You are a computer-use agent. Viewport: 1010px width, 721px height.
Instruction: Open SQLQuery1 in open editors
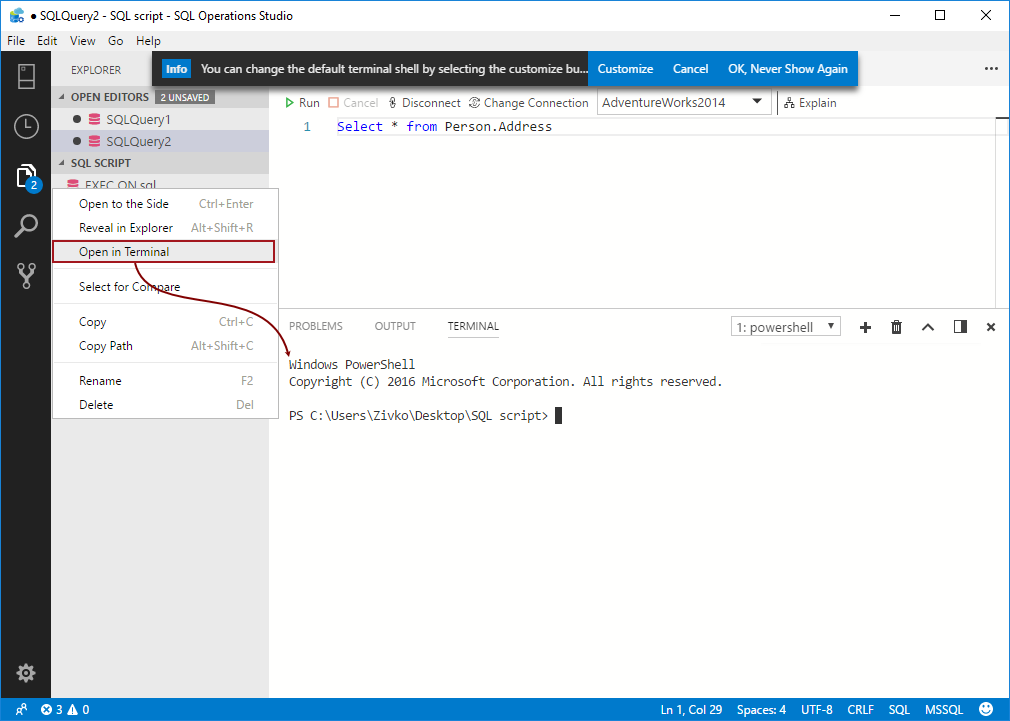[x=160, y=119]
